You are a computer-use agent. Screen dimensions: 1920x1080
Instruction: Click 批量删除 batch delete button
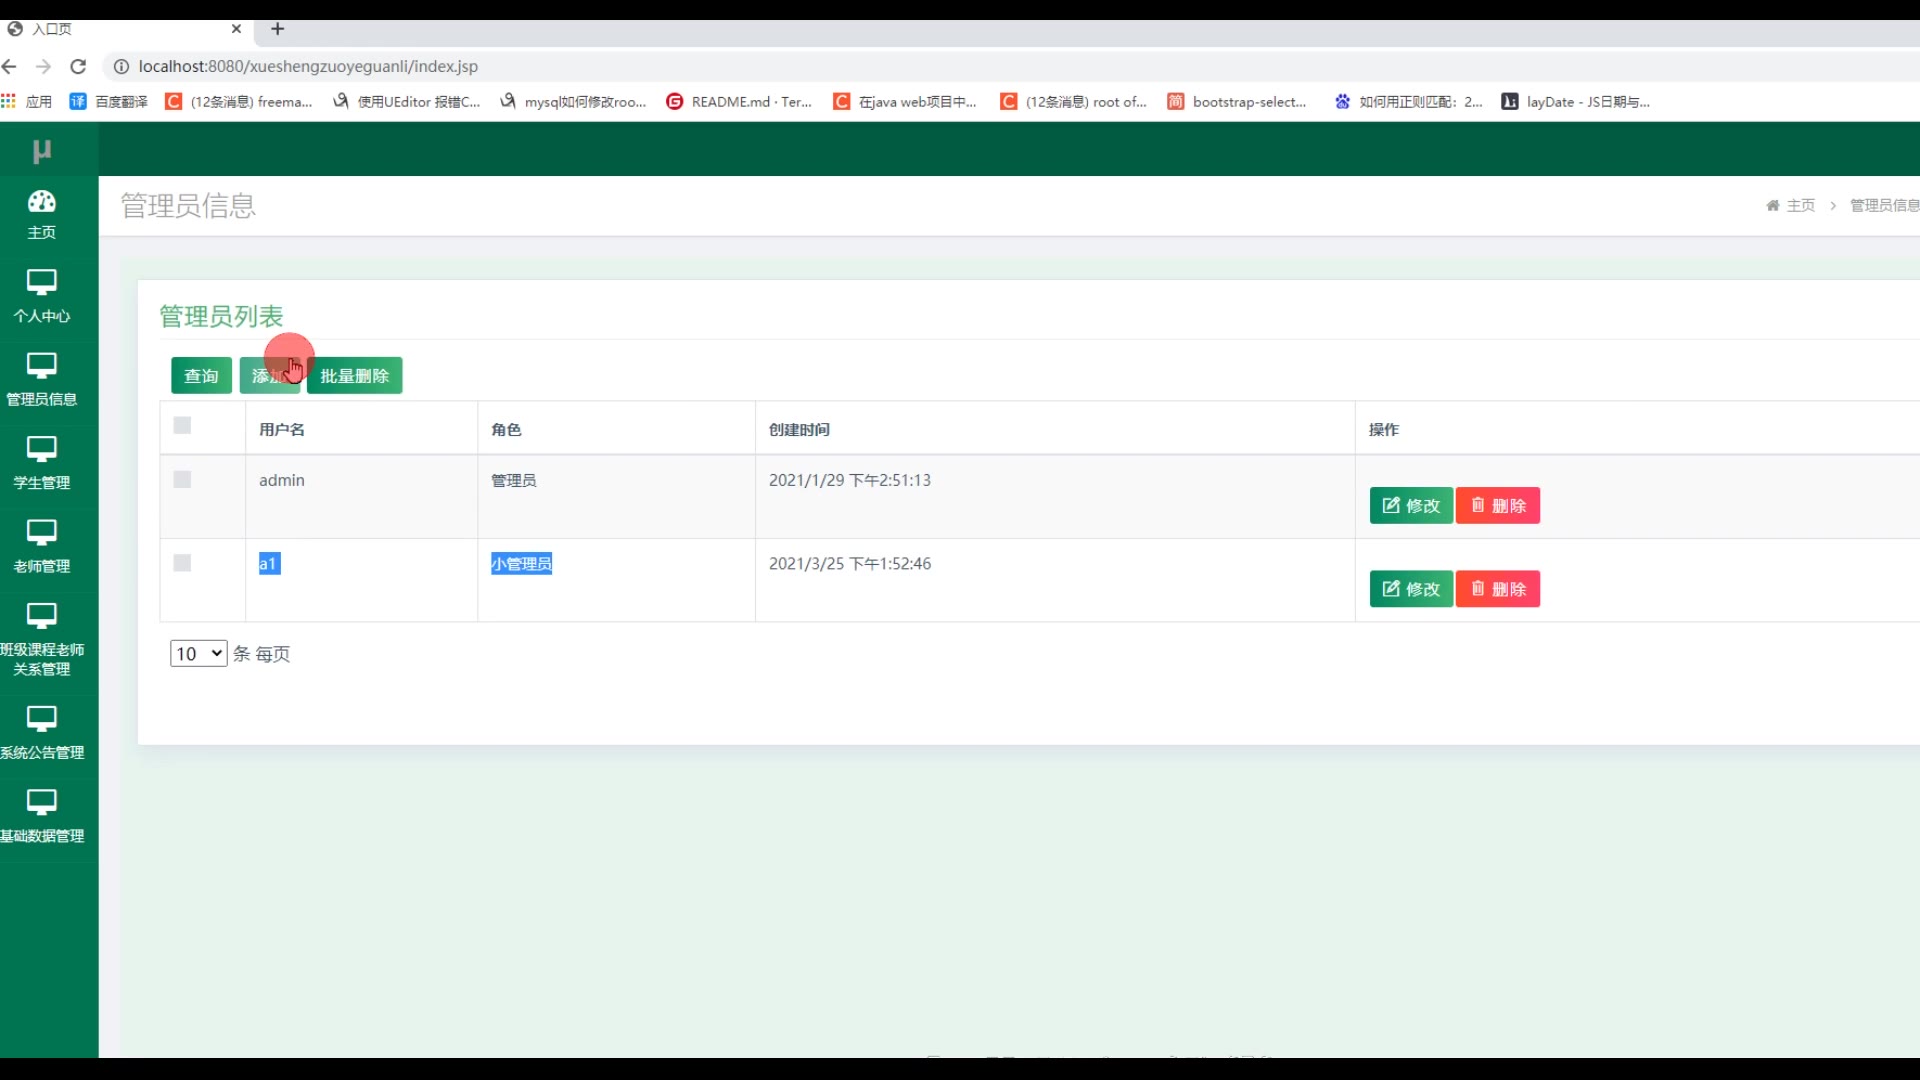coord(354,376)
